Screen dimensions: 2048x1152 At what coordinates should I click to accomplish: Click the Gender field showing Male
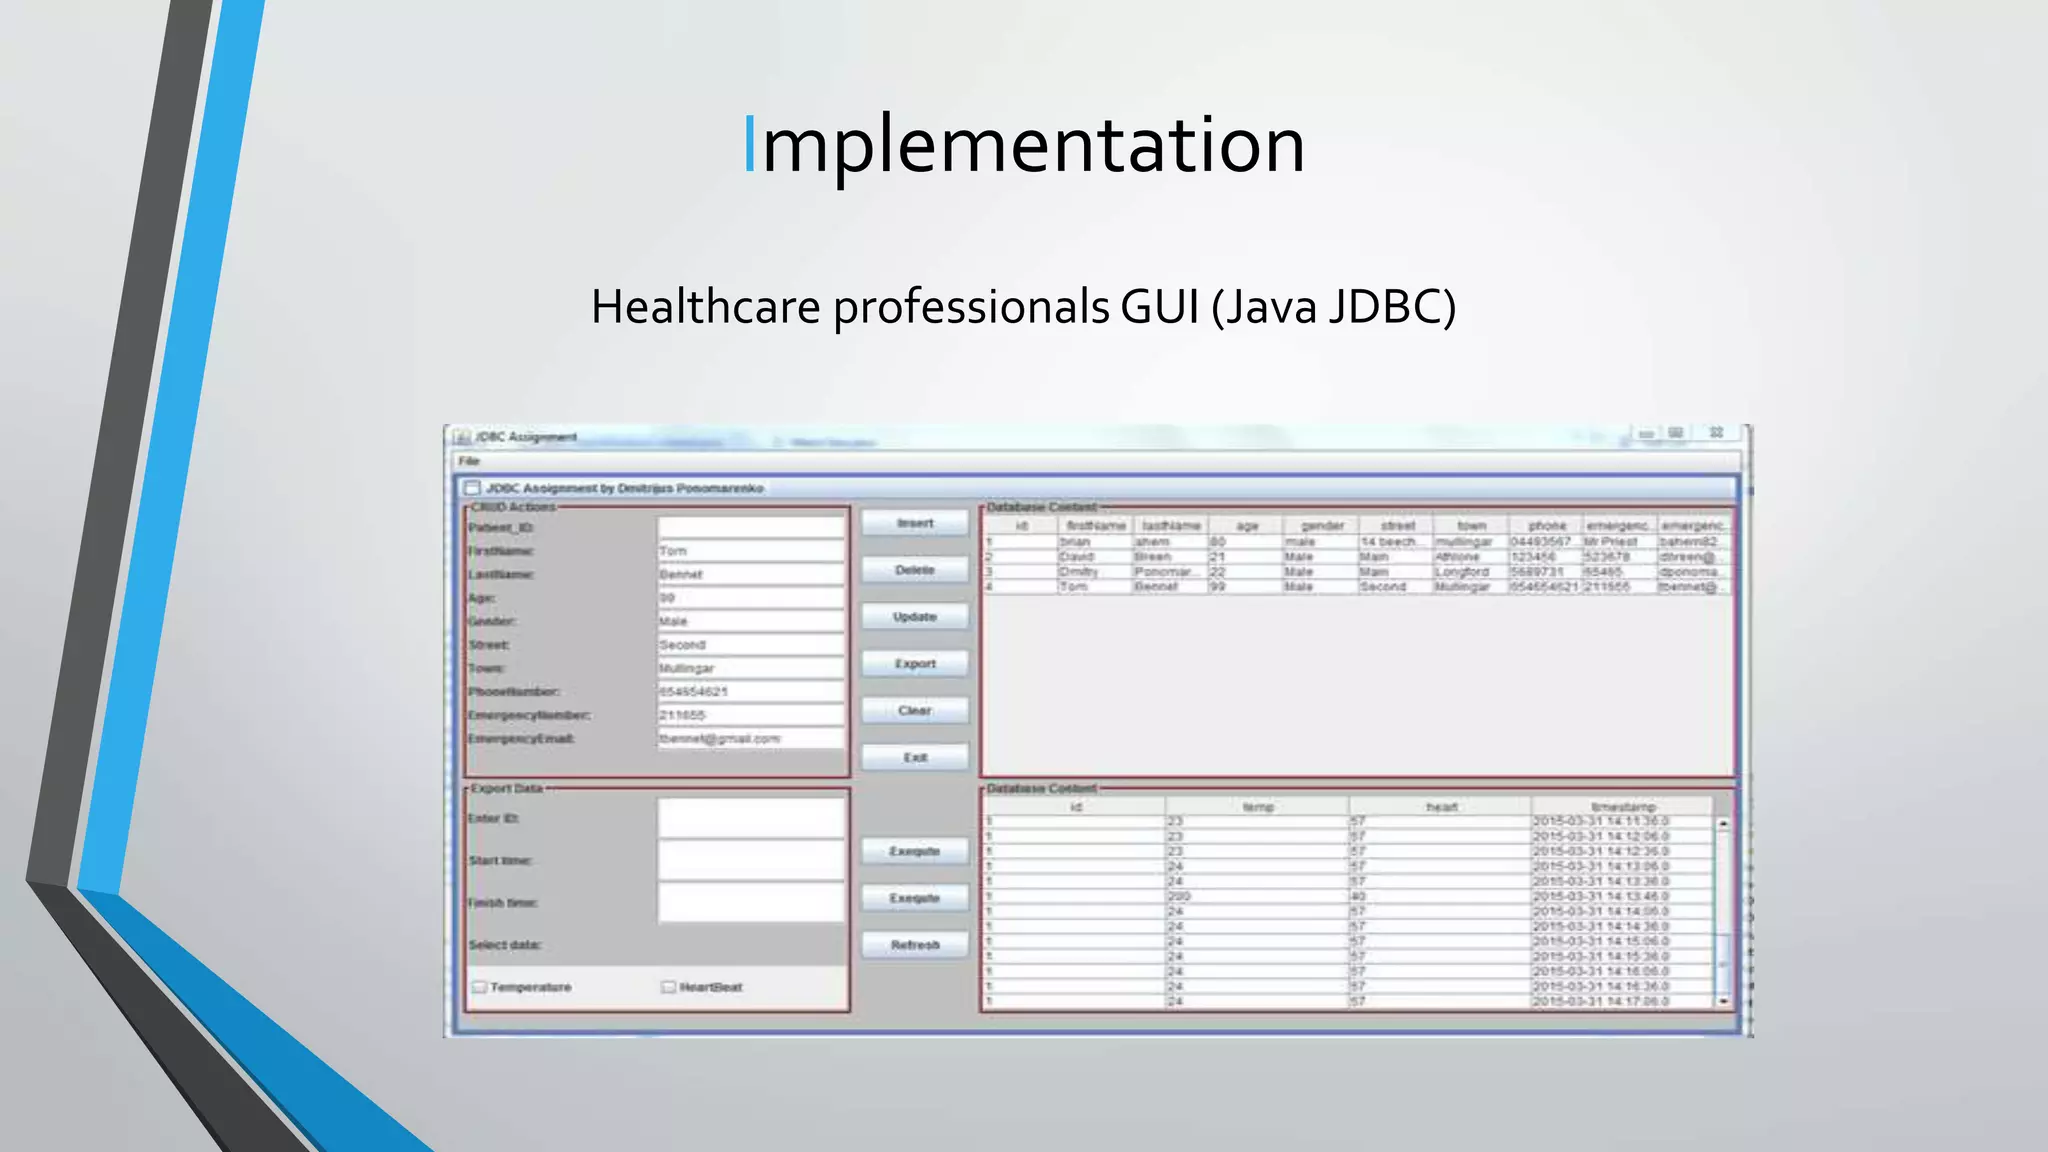point(751,621)
